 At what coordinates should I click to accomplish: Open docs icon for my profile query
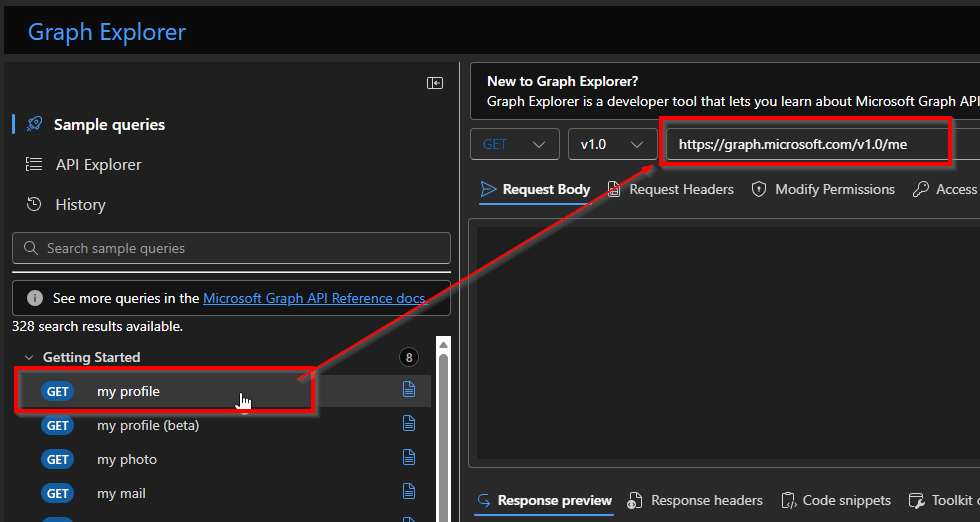pyautogui.click(x=409, y=390)
